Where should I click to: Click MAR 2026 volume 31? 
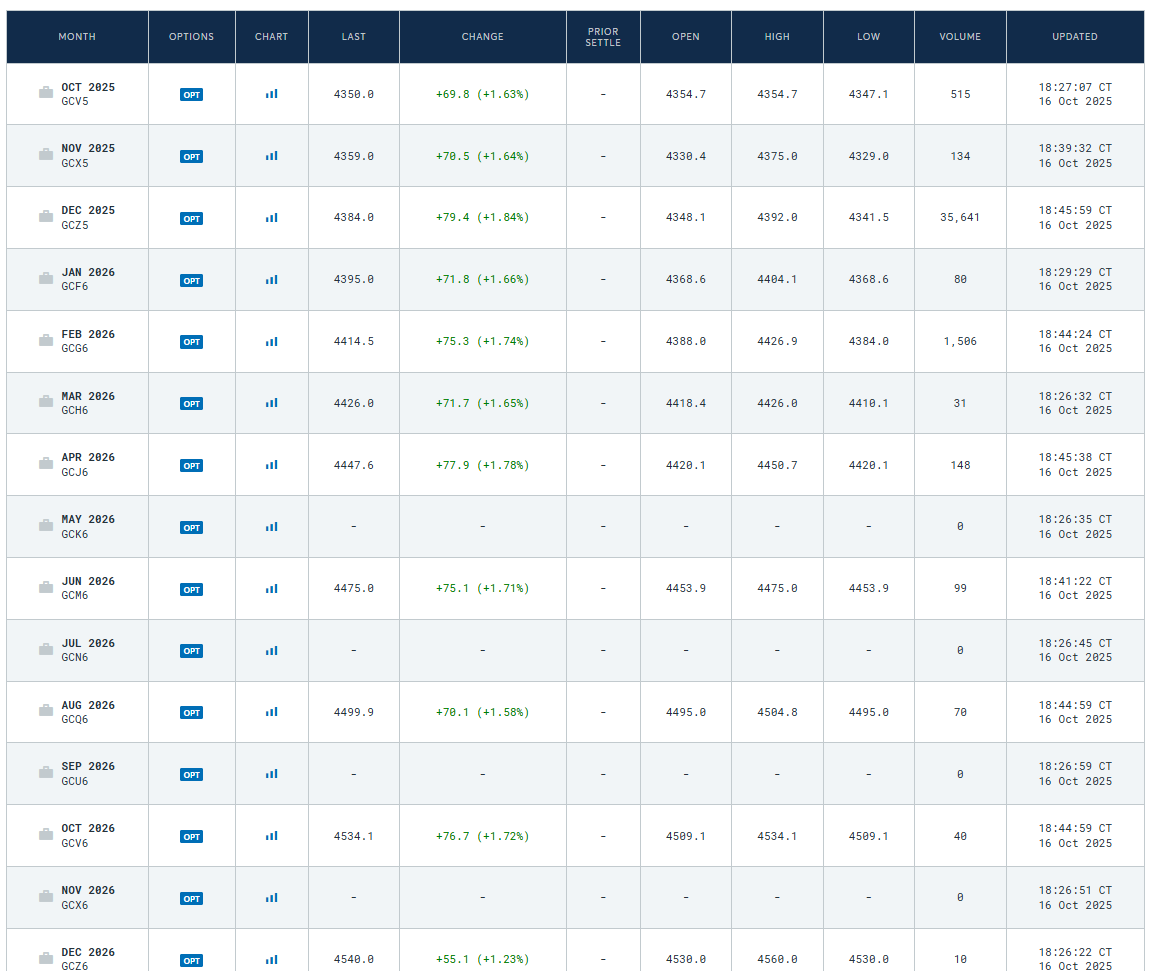960,403
